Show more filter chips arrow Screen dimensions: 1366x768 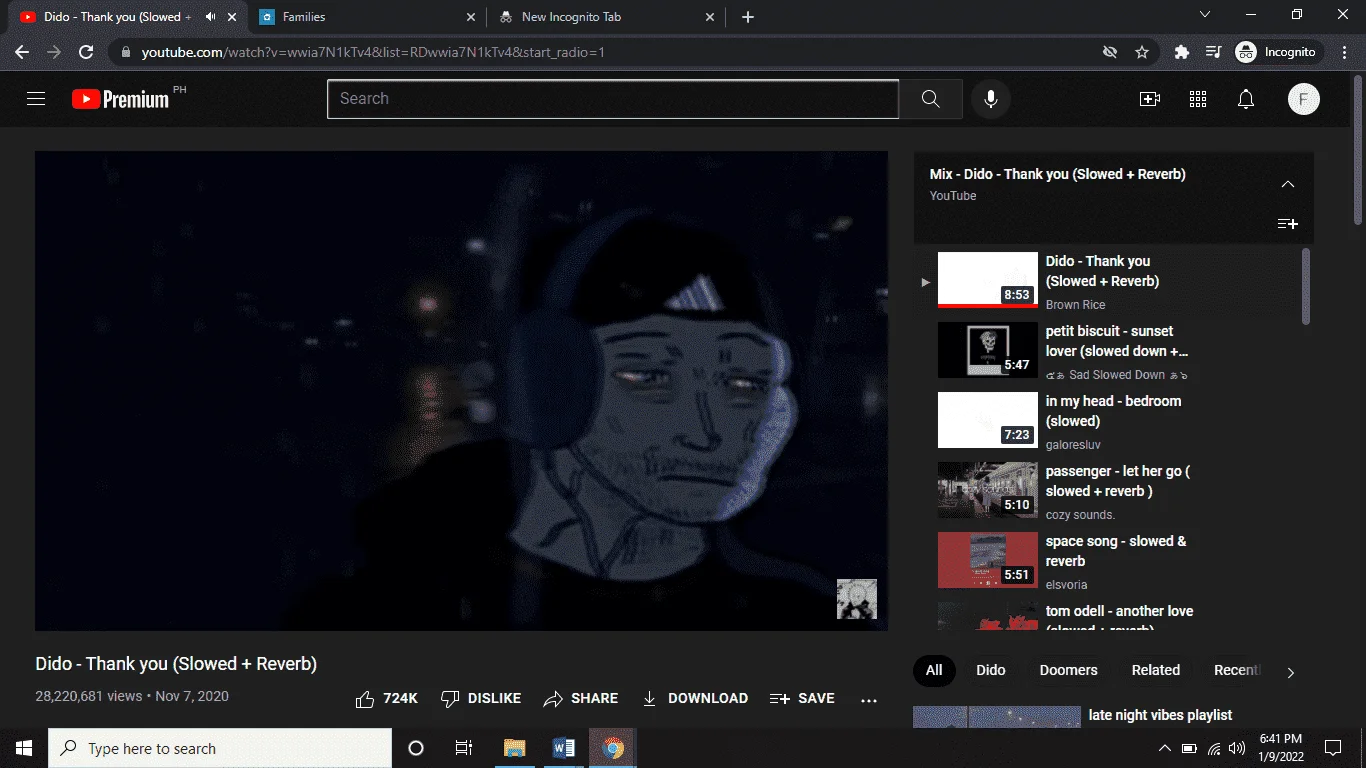coord(1290,672)
